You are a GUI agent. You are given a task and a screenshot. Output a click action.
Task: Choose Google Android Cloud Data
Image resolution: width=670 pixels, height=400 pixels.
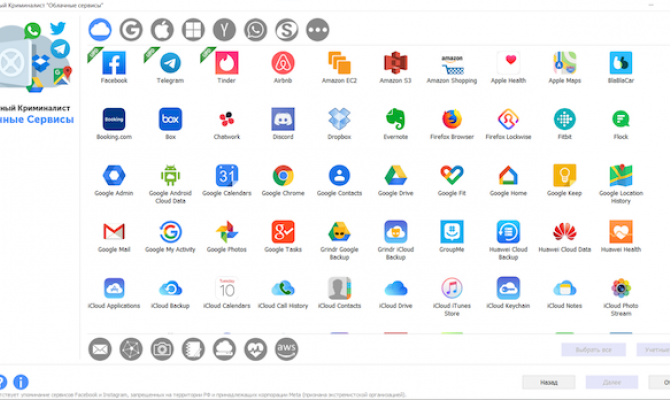tap(170, 176)
